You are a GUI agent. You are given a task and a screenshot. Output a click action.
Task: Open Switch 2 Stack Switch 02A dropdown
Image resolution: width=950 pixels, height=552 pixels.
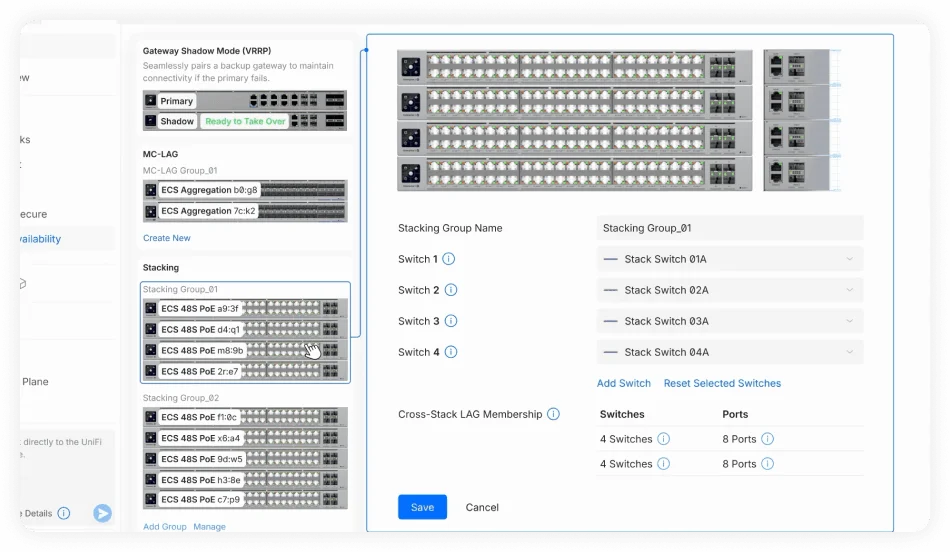(x=729, y=290)
